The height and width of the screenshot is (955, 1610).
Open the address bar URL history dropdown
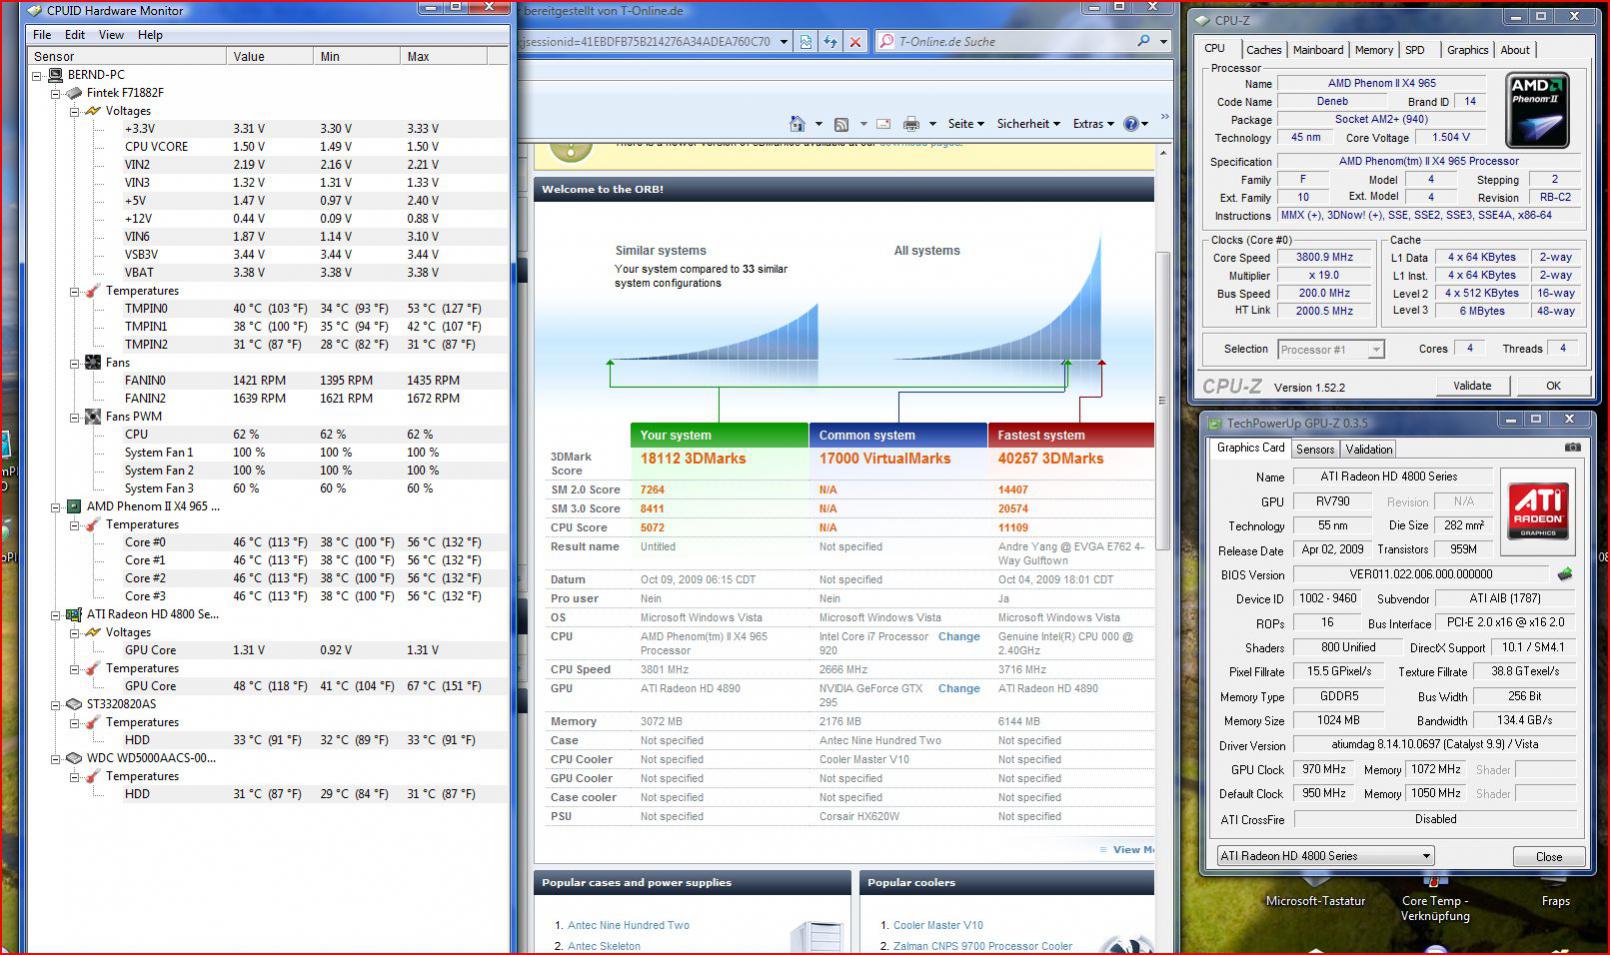click(x=784, y=42)
